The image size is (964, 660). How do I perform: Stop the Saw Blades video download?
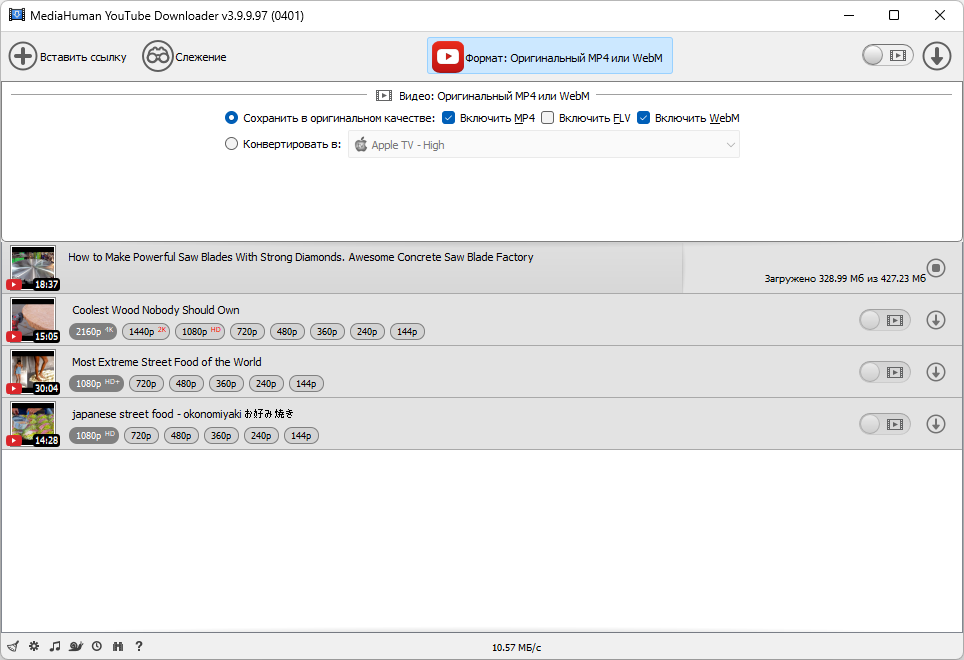pyautogui.click(x=936, y=268)
